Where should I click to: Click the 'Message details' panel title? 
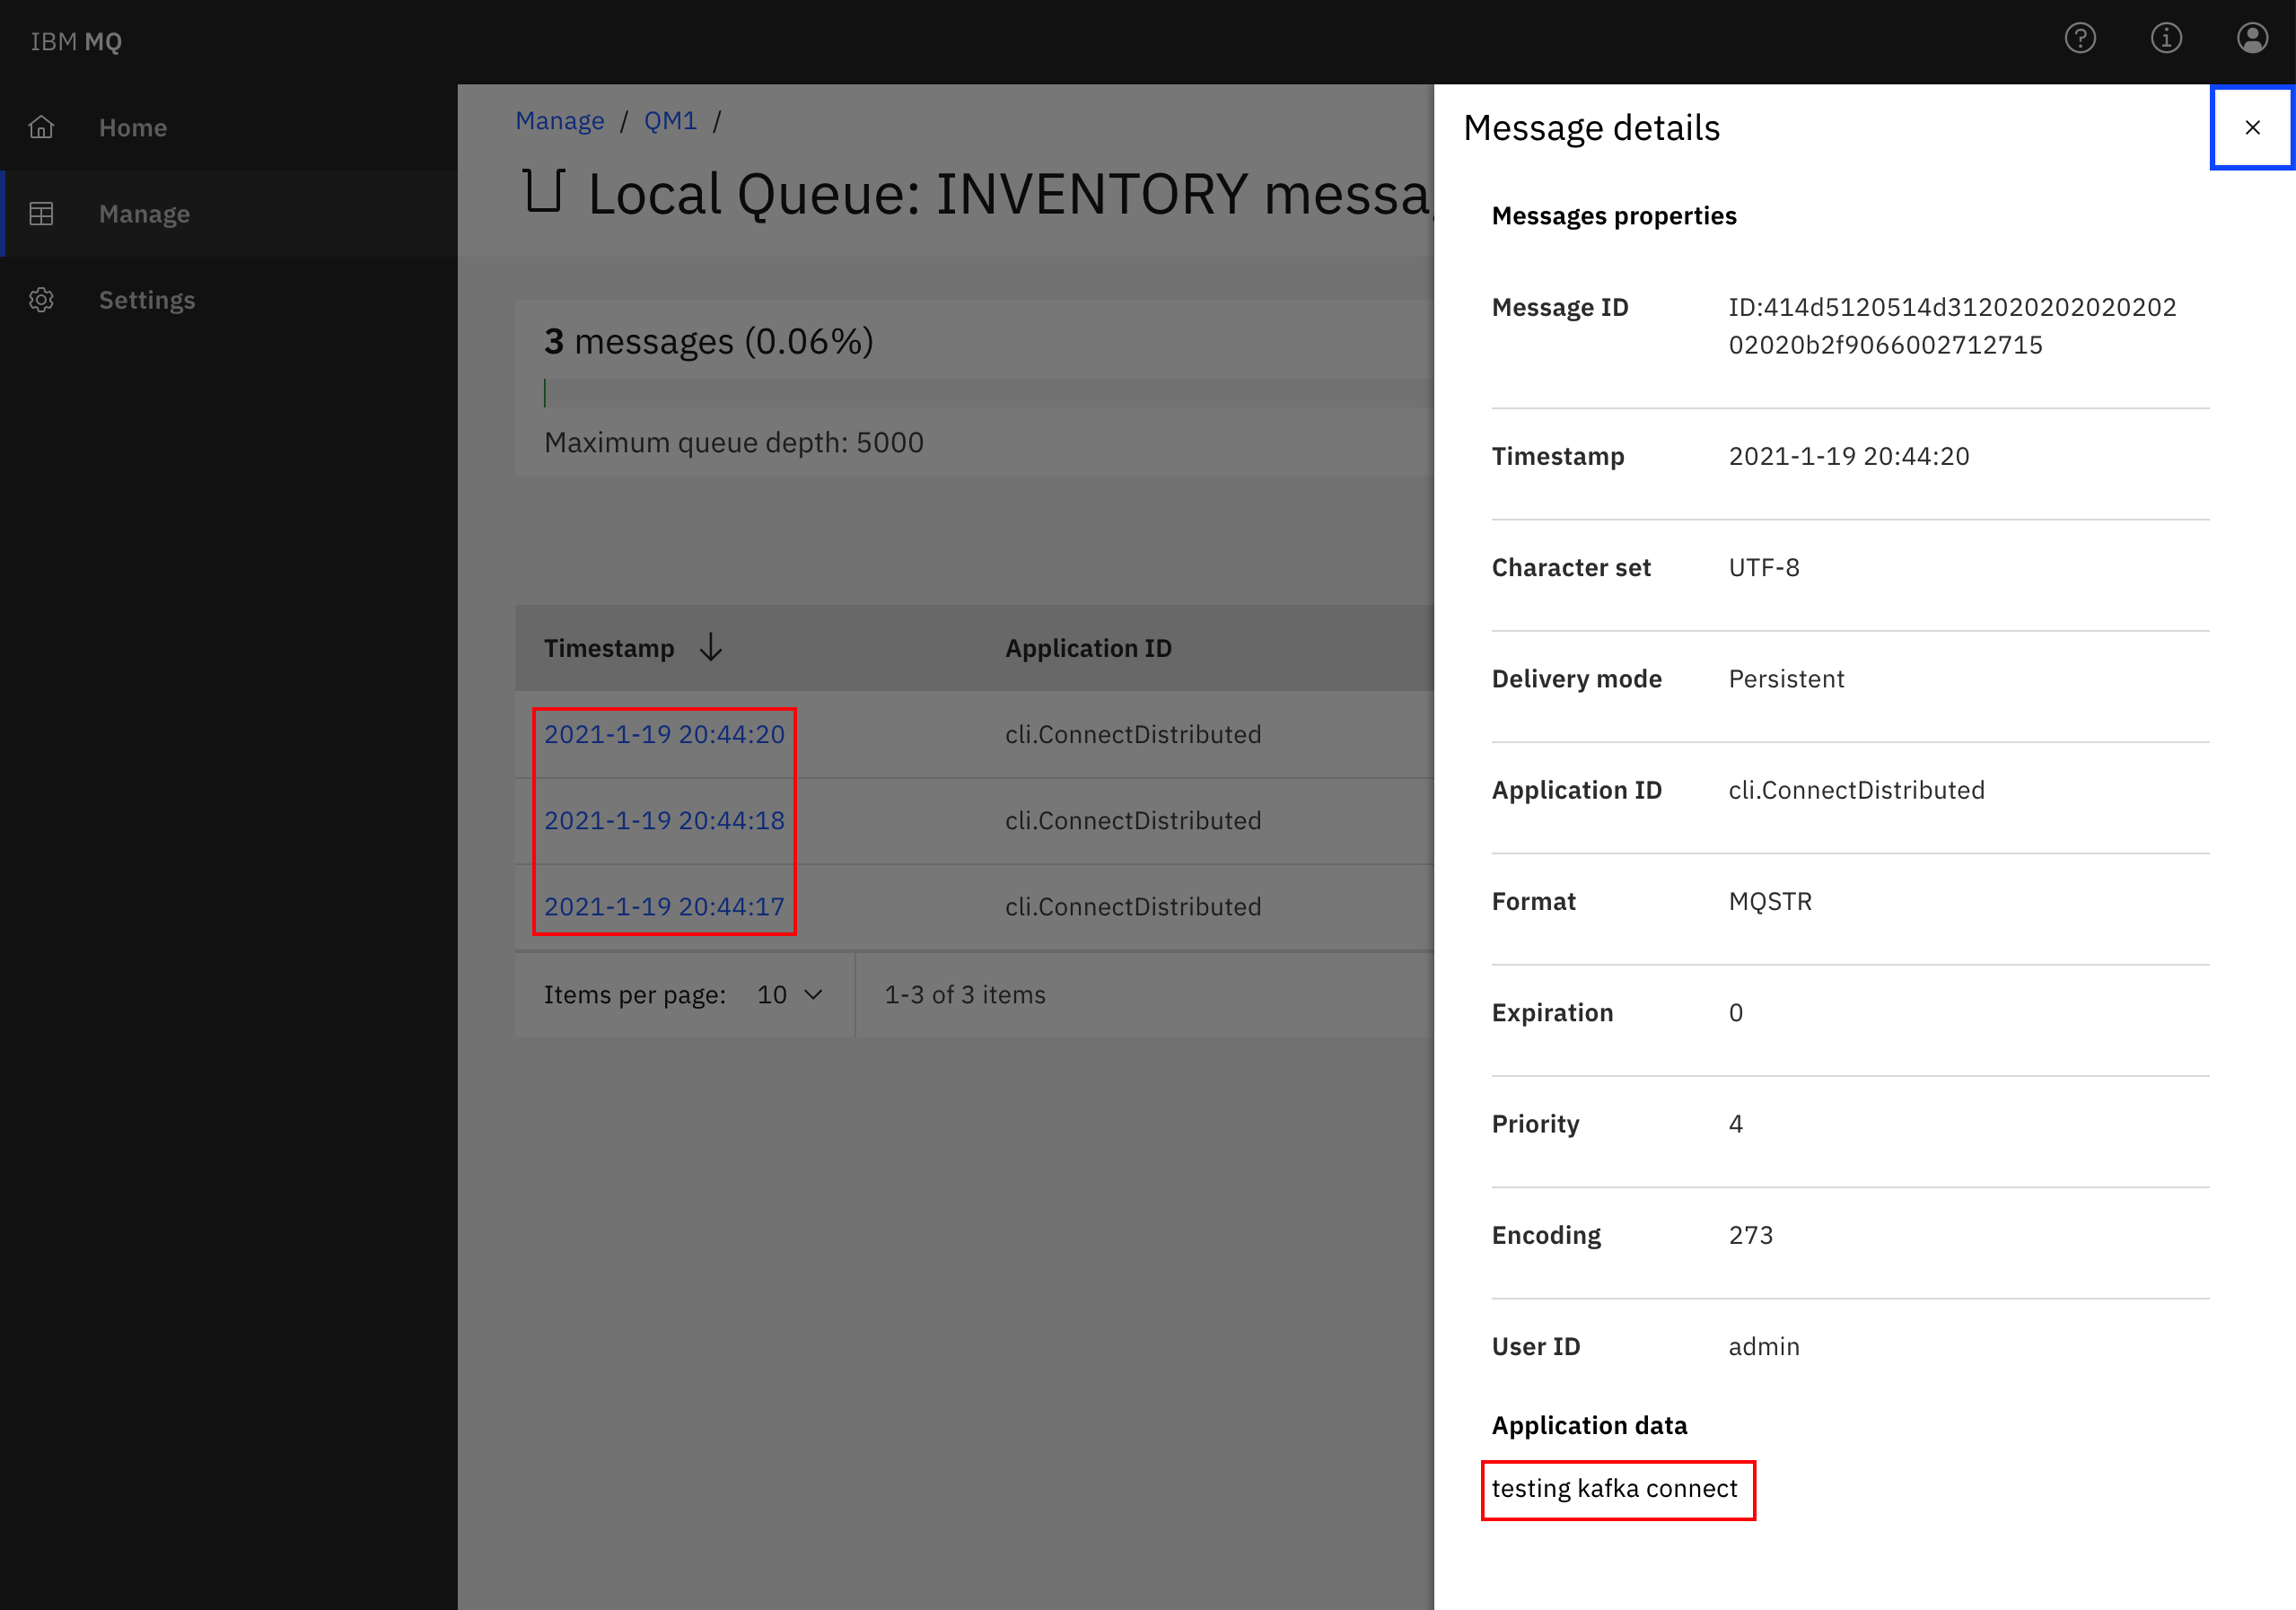tap(1591, 127)
